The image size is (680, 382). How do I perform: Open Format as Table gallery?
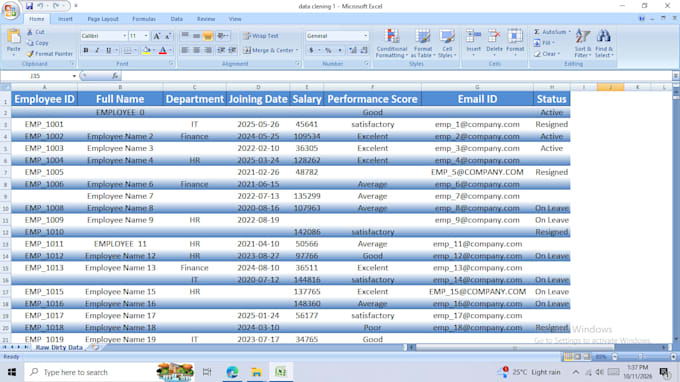point(422,43)
